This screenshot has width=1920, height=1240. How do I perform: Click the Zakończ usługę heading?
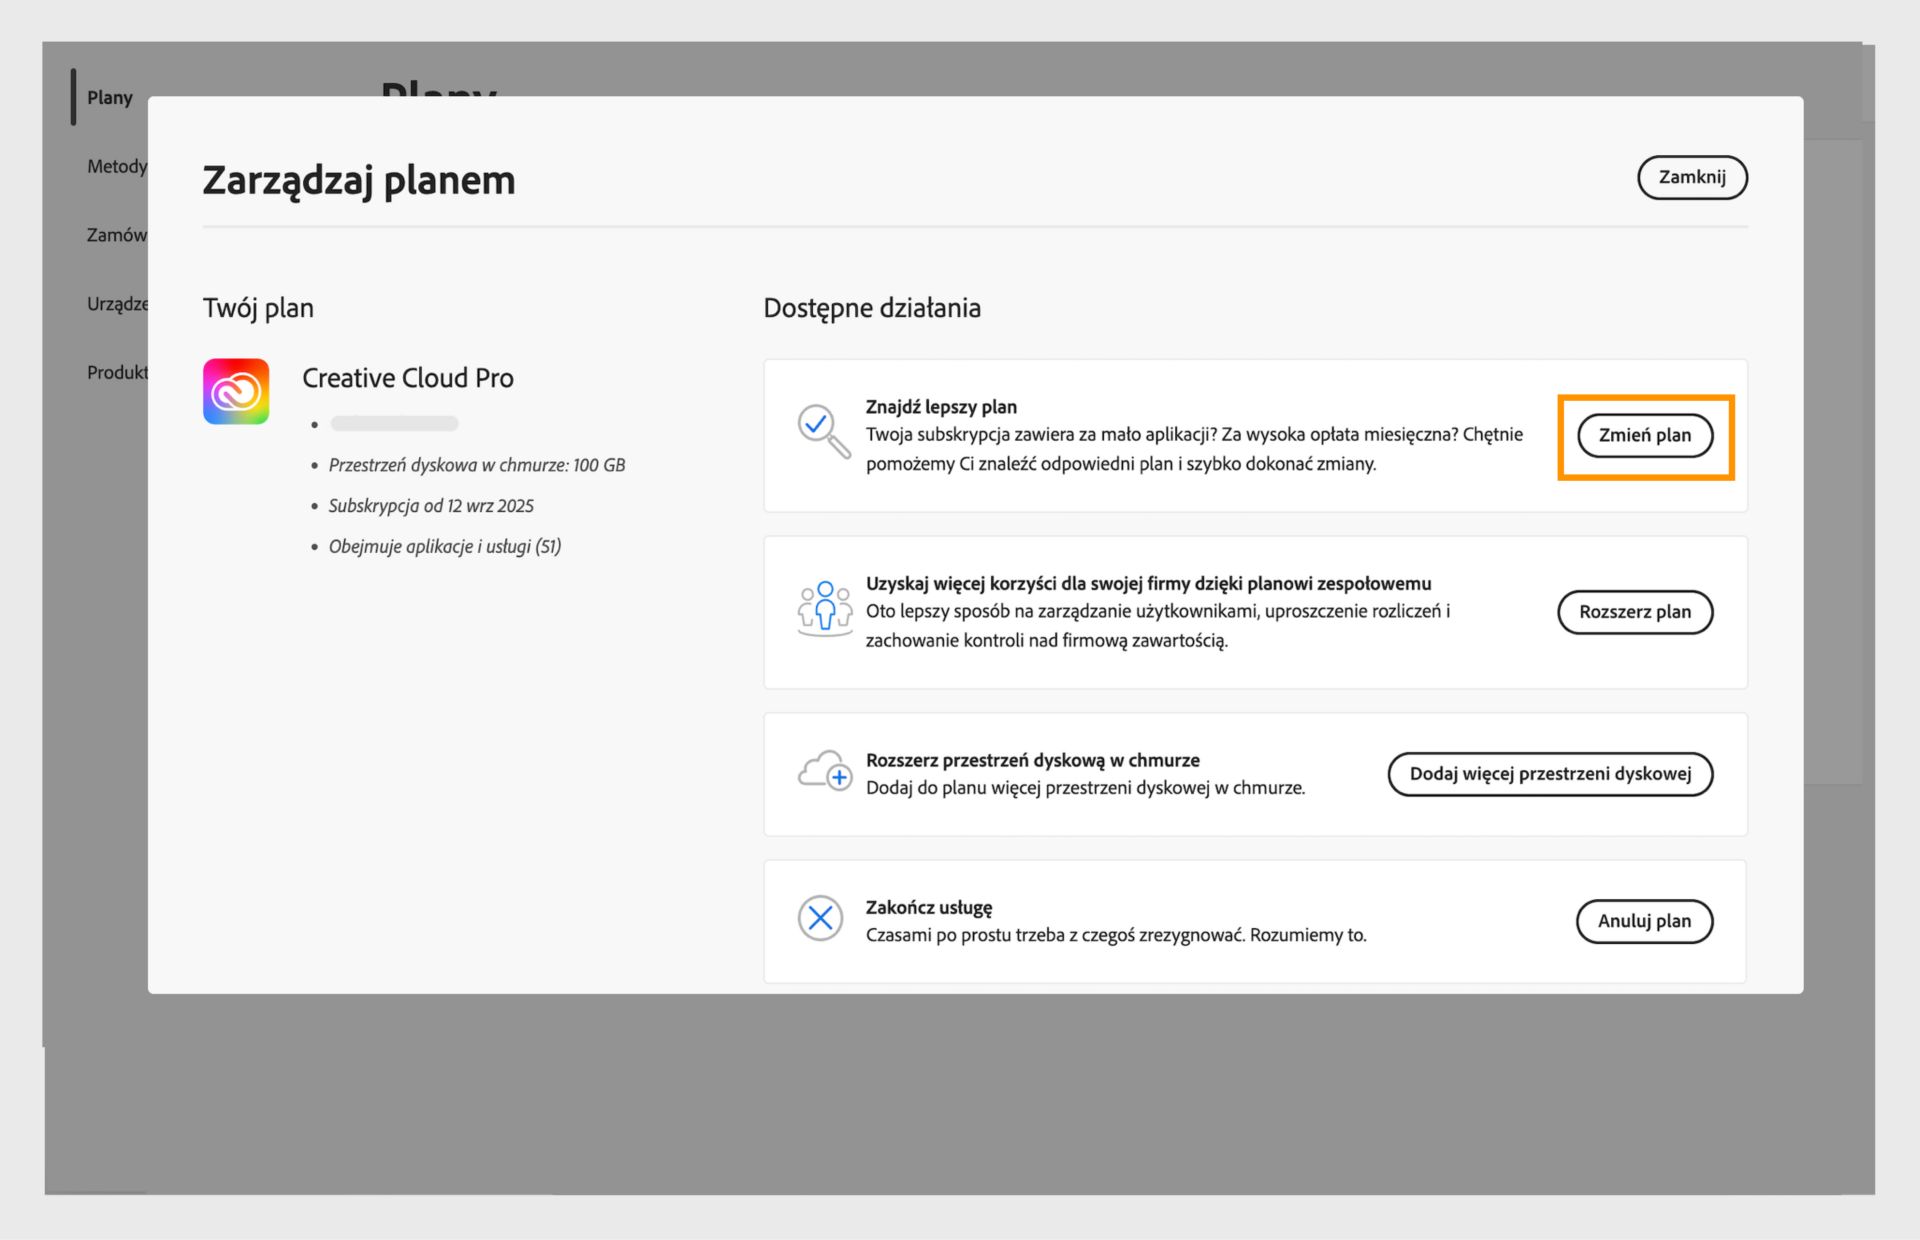coord(929,907)
